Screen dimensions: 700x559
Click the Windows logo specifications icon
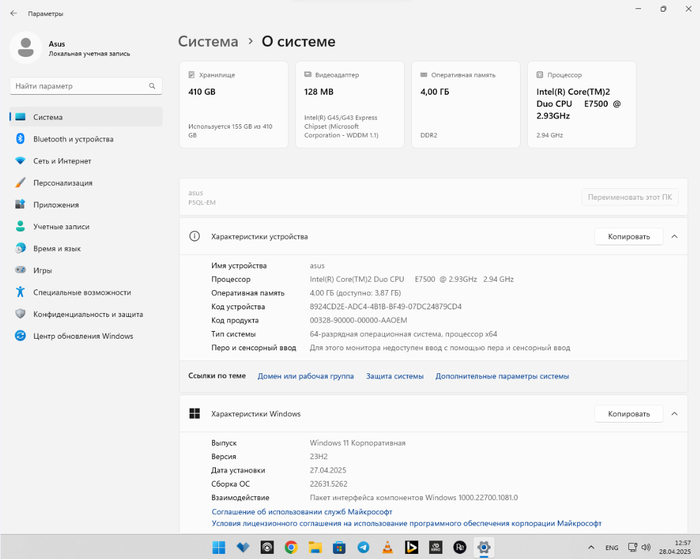point(195,413)
